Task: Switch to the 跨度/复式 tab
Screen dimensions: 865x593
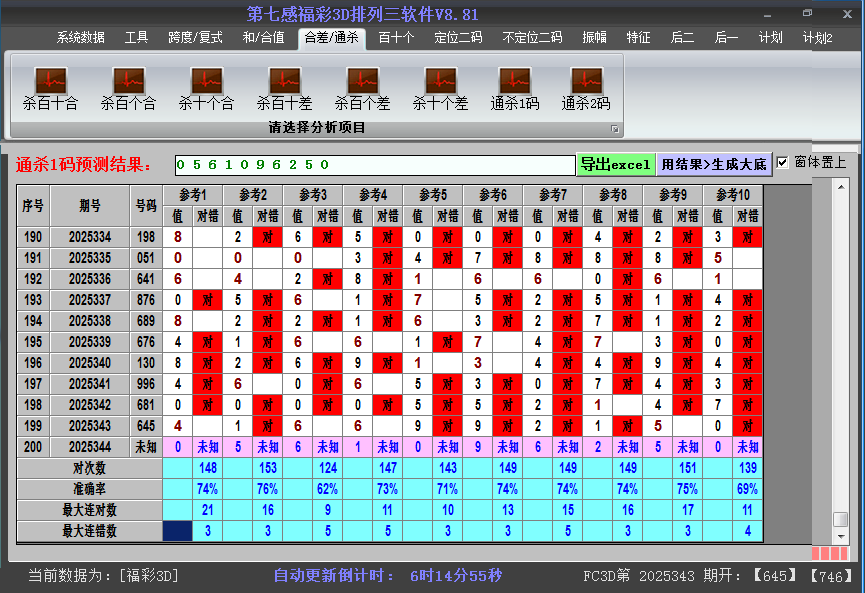Action: pyautogui.click(x=195, y=38)
